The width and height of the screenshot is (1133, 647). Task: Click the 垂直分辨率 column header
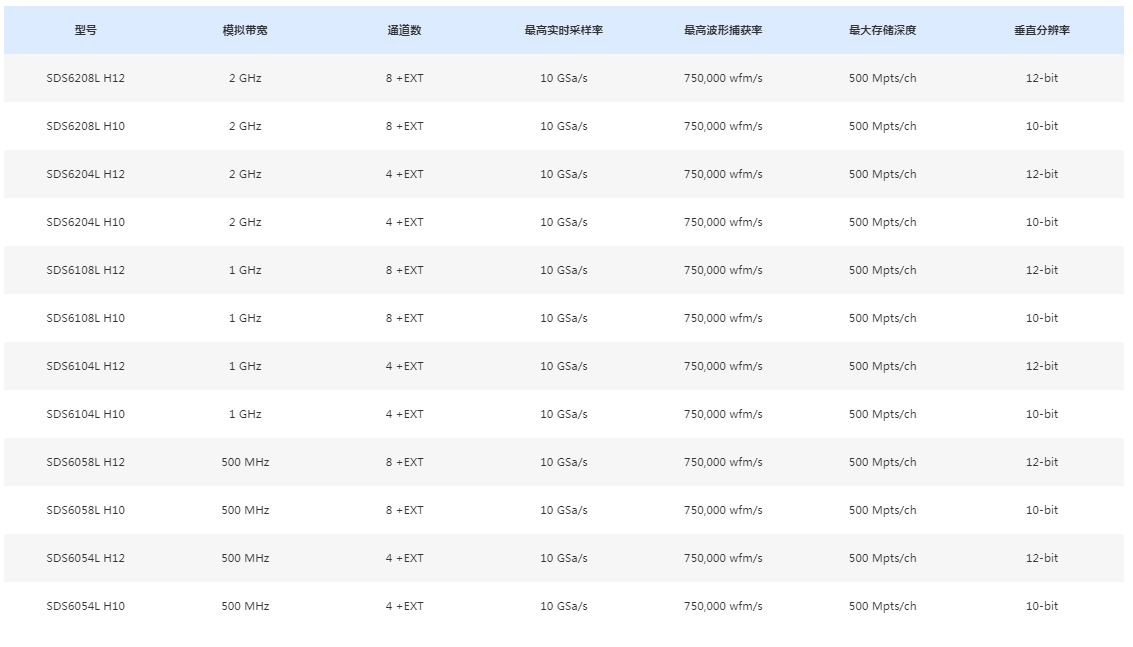pos(1042,30)
